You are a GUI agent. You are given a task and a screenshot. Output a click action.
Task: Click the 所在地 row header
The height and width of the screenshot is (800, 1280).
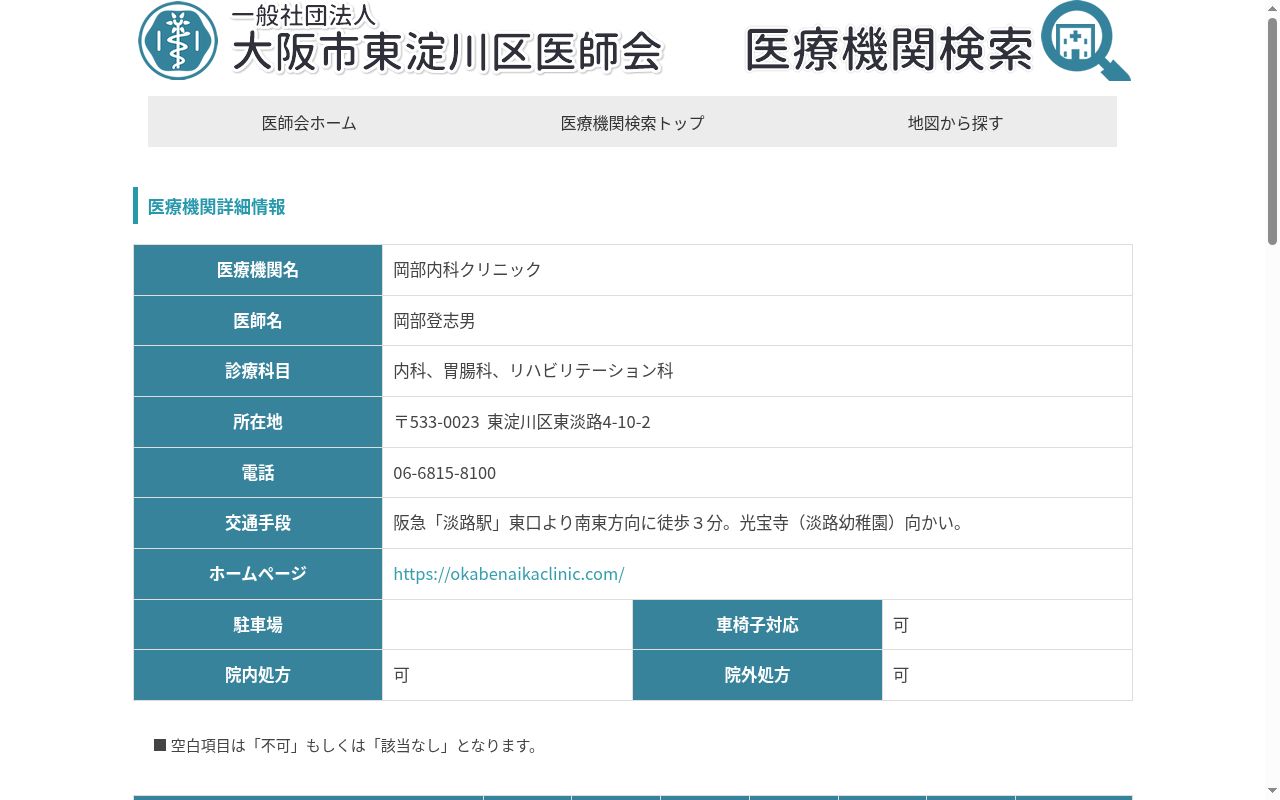[258, 422]
